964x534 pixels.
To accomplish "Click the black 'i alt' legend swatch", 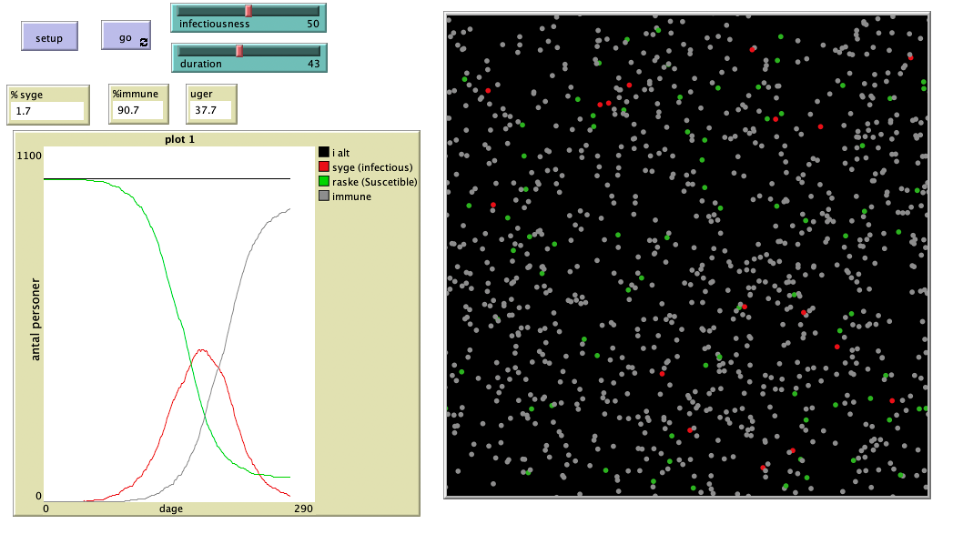I will tap(324, 153).
